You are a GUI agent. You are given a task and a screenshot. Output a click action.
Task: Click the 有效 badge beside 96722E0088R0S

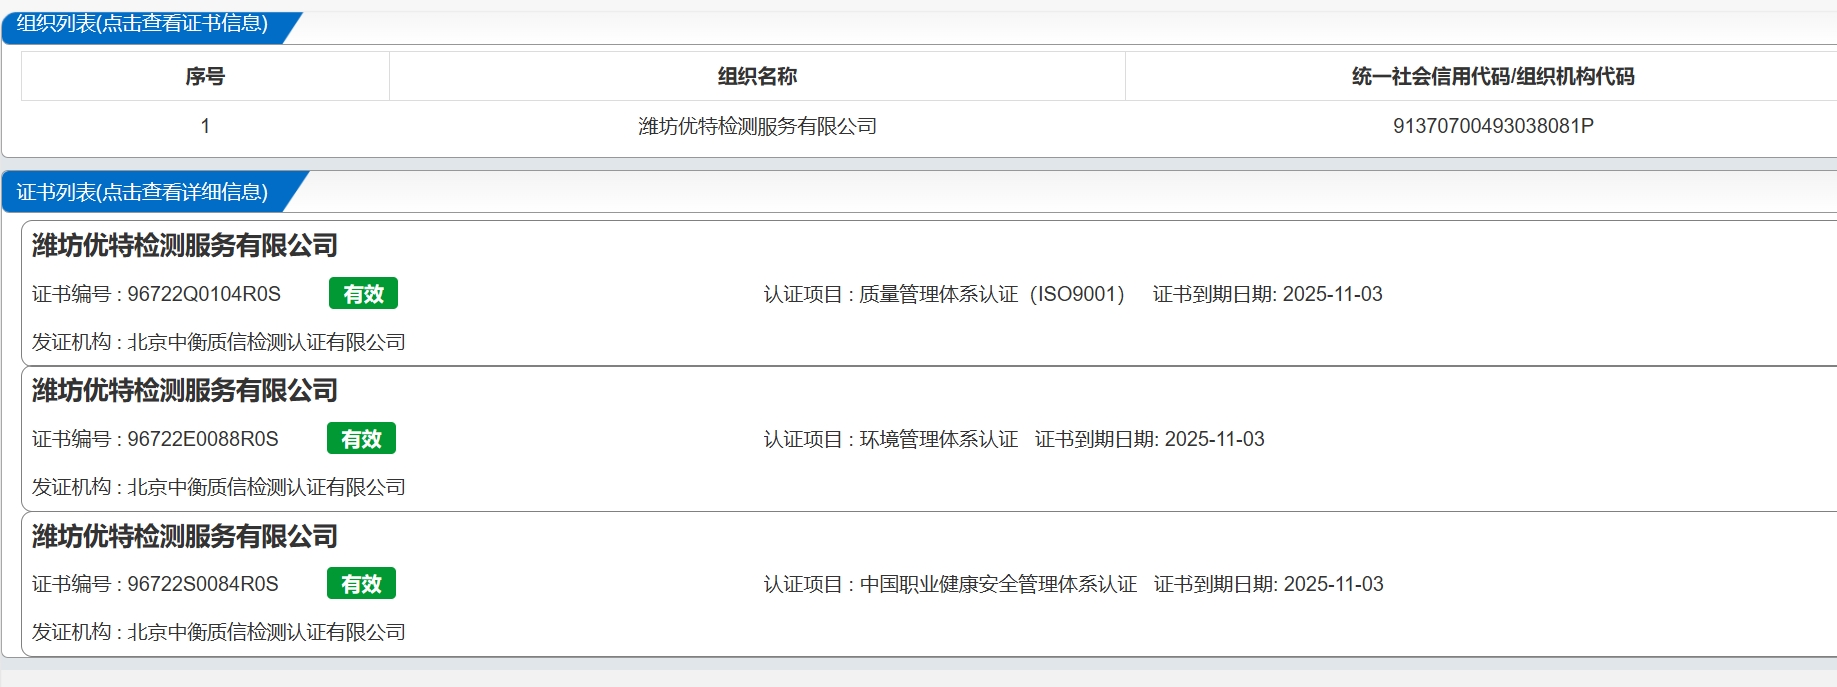coord(361,438)
